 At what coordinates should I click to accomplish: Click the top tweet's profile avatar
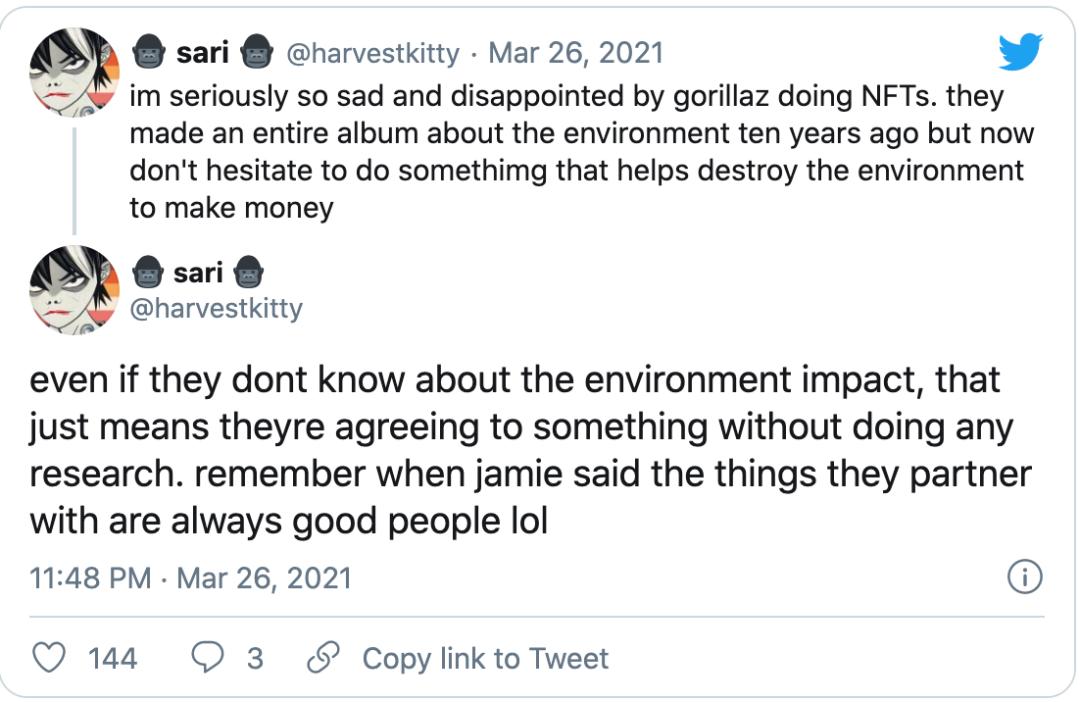[x=74, y=72]
